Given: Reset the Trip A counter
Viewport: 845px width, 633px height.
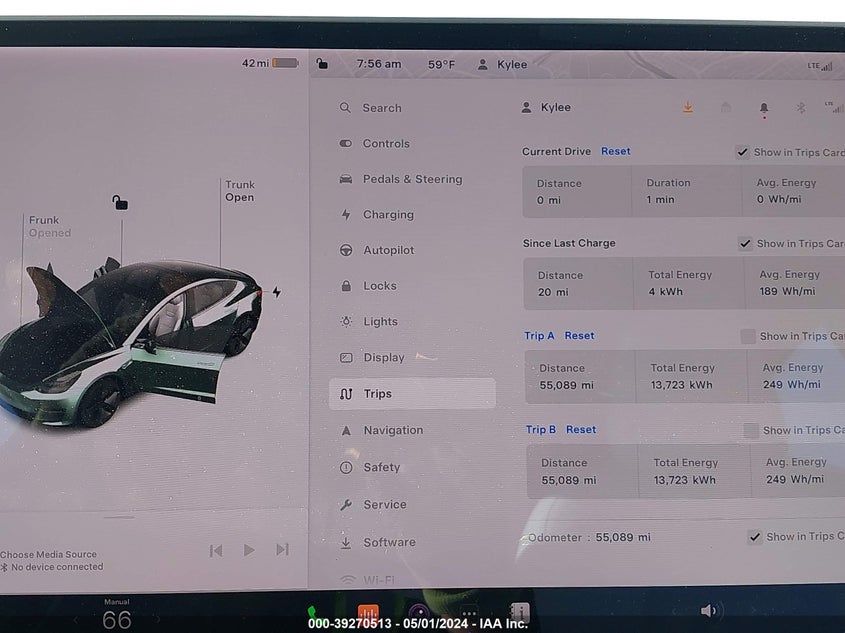Looking at the screenshot, I should pos(579,336).
